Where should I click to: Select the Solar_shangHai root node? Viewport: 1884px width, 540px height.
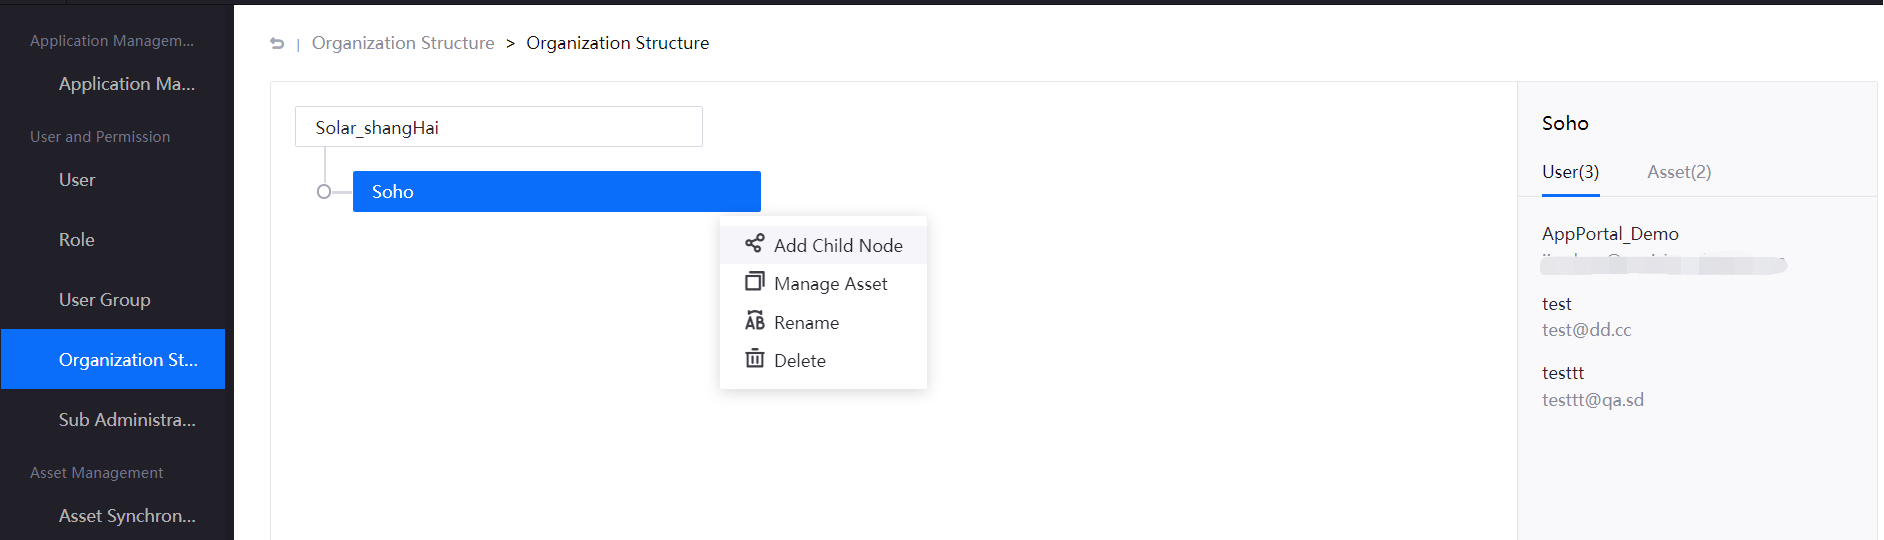[498, 127]
